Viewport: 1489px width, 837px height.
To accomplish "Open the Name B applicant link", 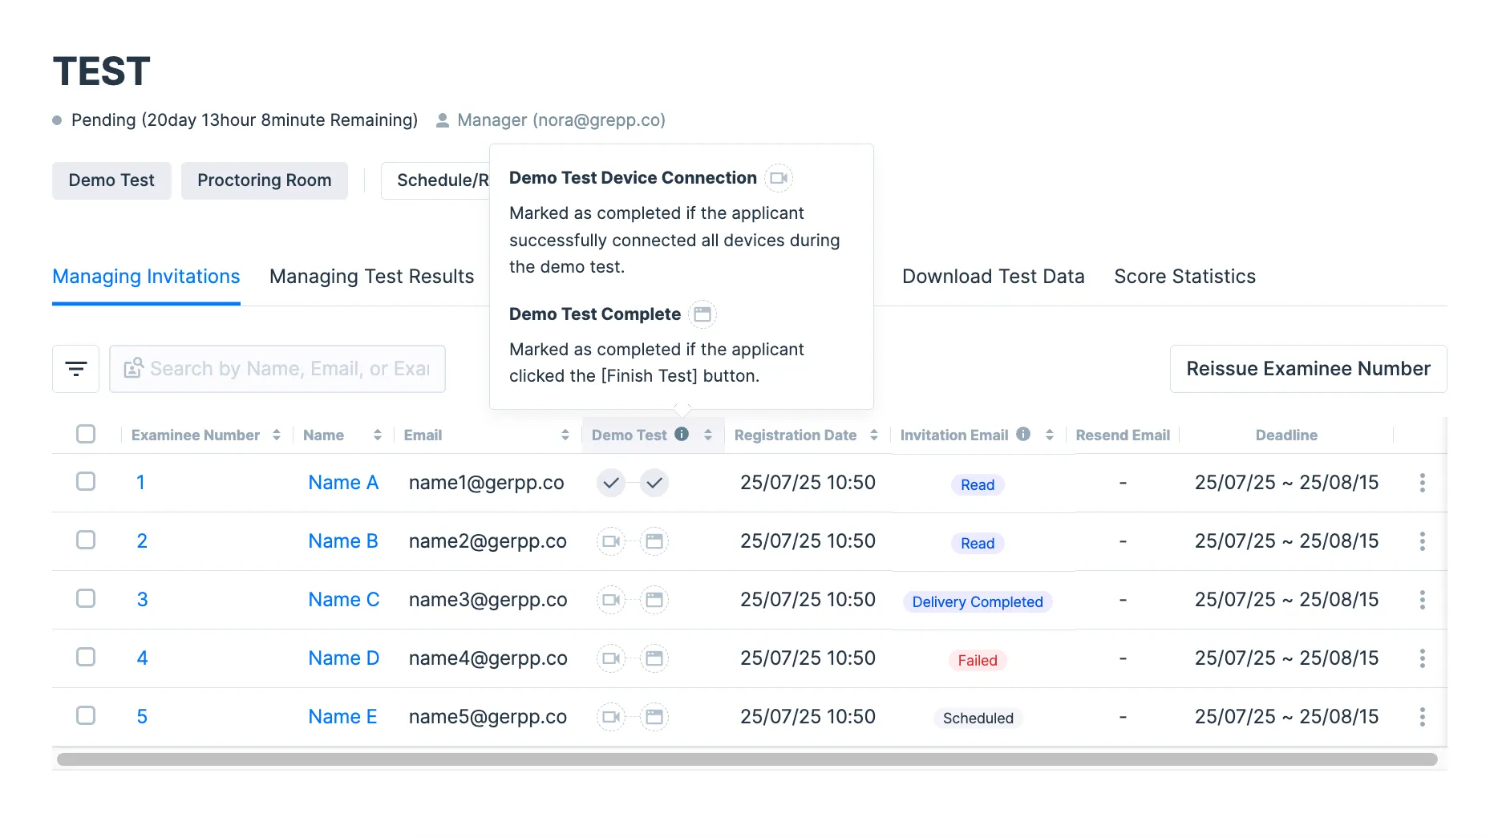I will (x=343, y=541).
